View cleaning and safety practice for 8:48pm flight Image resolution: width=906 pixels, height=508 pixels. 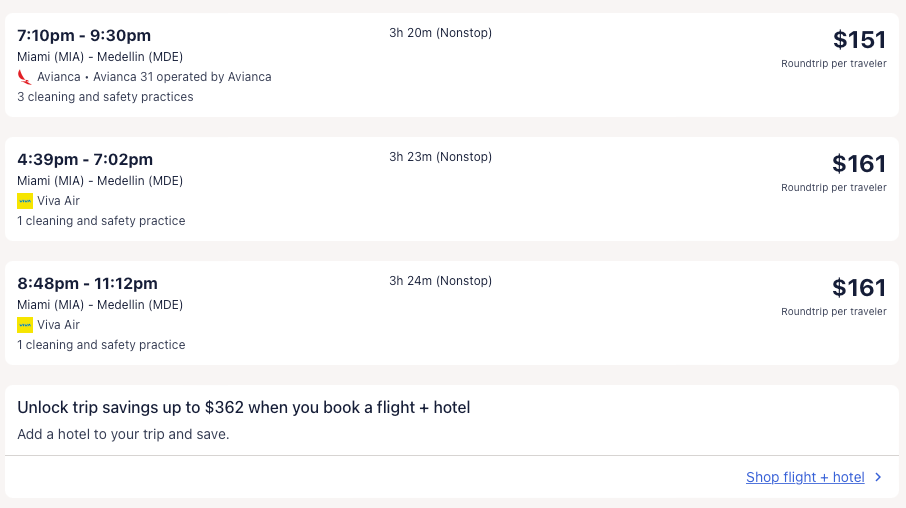[x=101, y=345]
